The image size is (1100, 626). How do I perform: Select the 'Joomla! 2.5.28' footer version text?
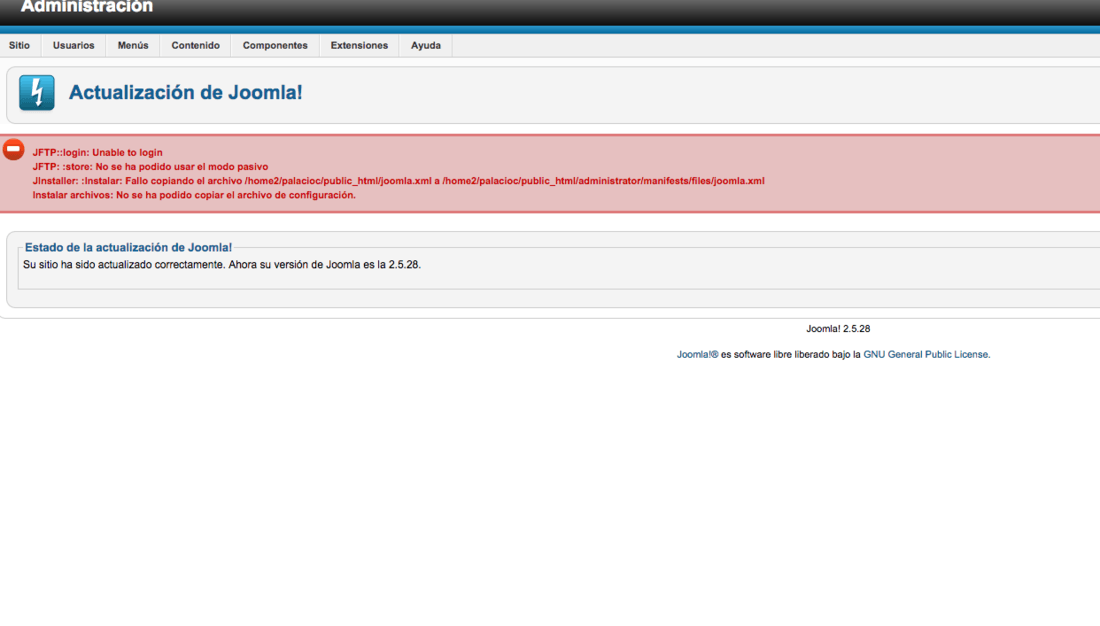[x=838, y=328]
